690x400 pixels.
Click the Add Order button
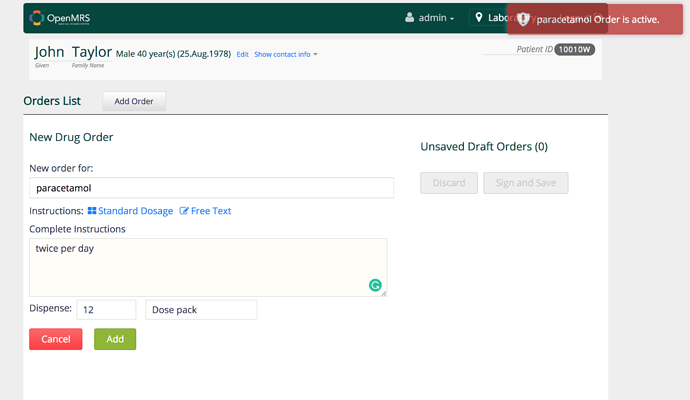(134, 101)
